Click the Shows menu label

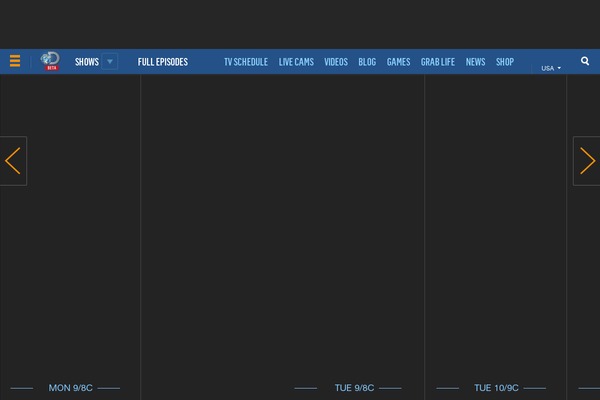(87, 62)
